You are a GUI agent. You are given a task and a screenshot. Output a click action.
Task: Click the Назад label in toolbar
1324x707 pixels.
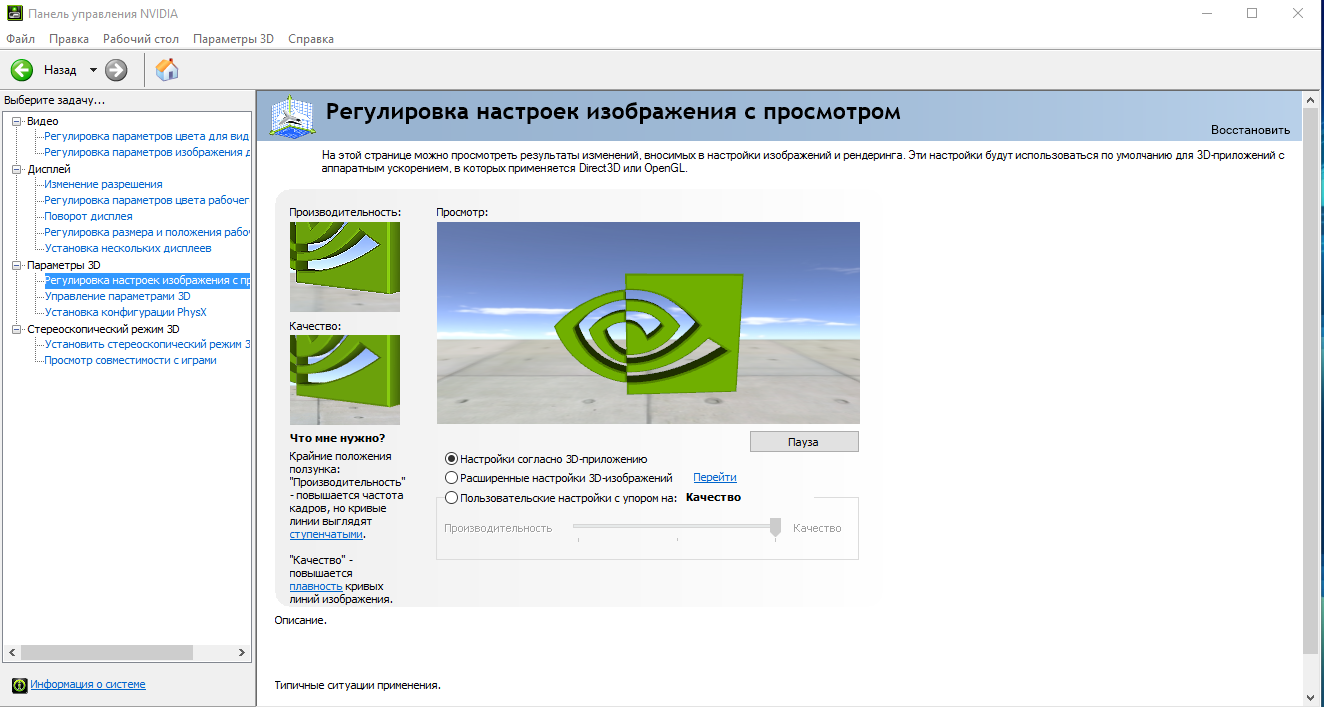(60, 70)
